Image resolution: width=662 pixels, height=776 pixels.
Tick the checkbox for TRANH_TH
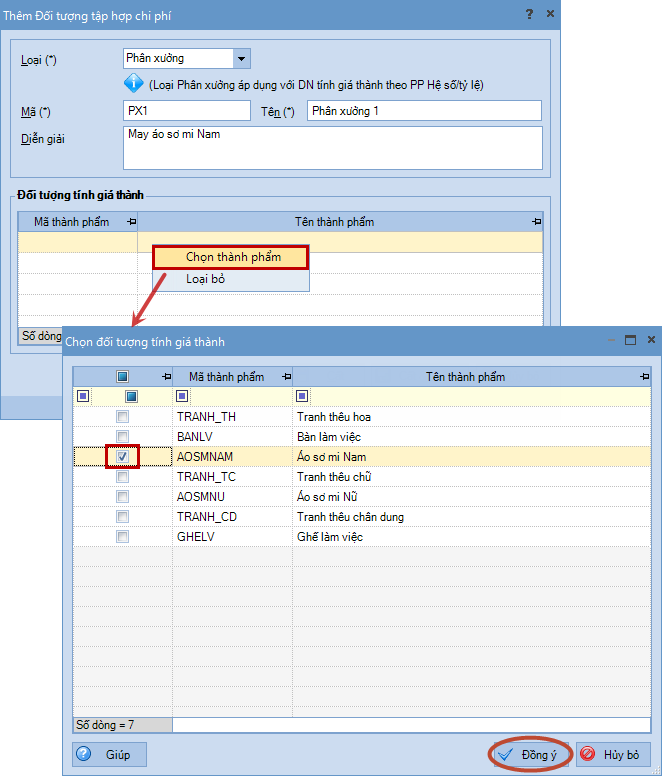[x=122, y=417]
